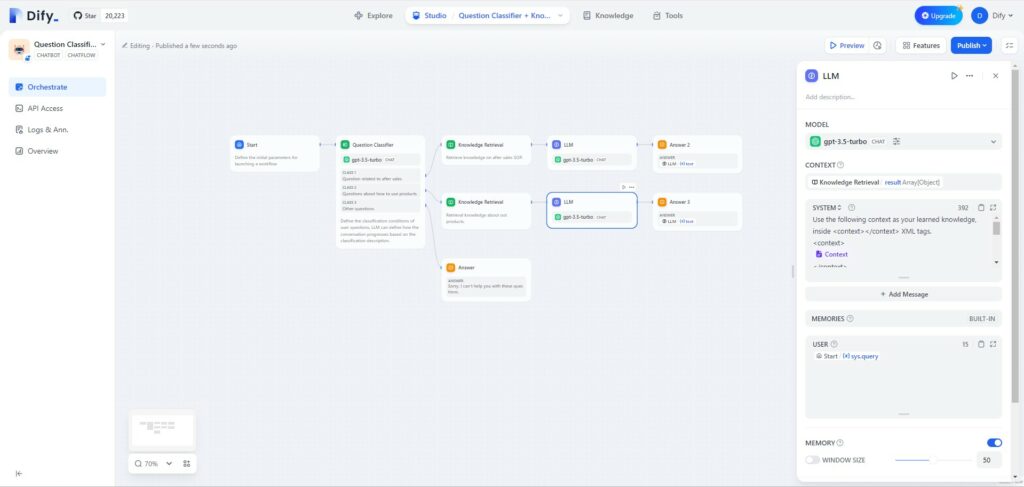Click the Context variable tag in prompt
1024x487 pixels.
(x=831, y=255)
